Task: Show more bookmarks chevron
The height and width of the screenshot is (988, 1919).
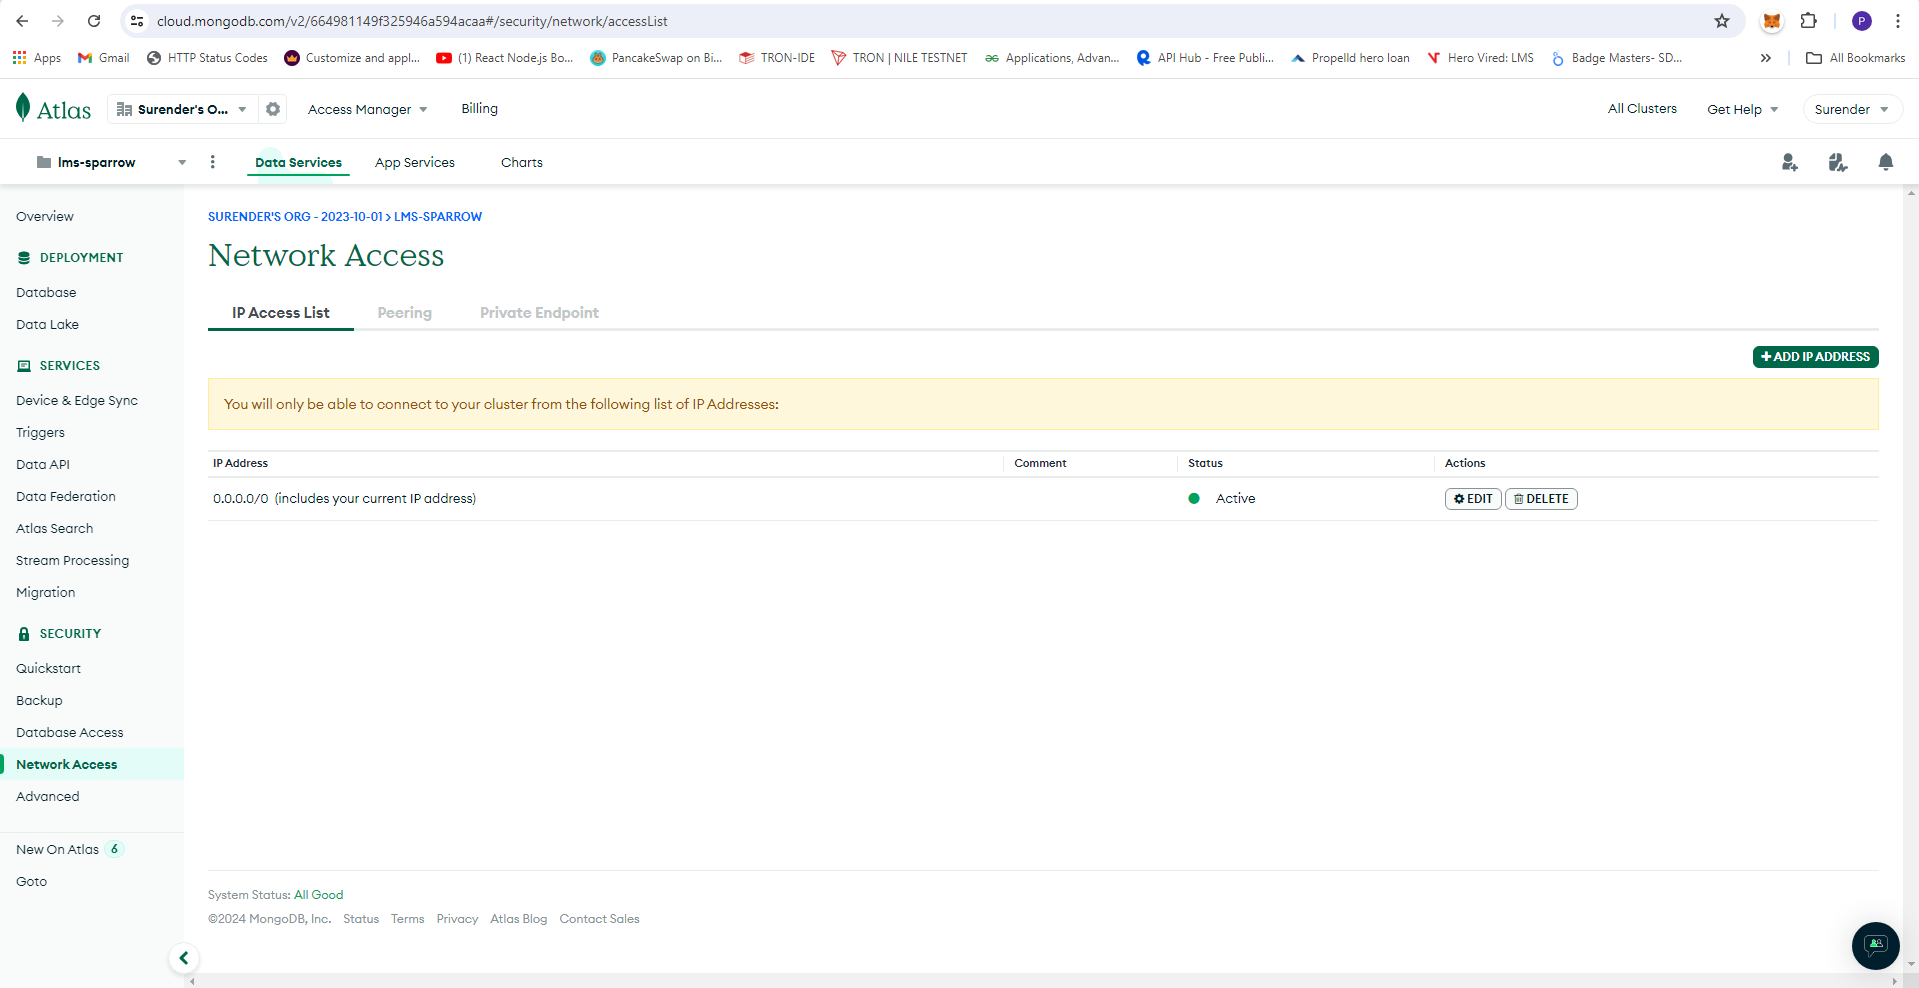Action: pyautogui.click(x=1766, y=58)
